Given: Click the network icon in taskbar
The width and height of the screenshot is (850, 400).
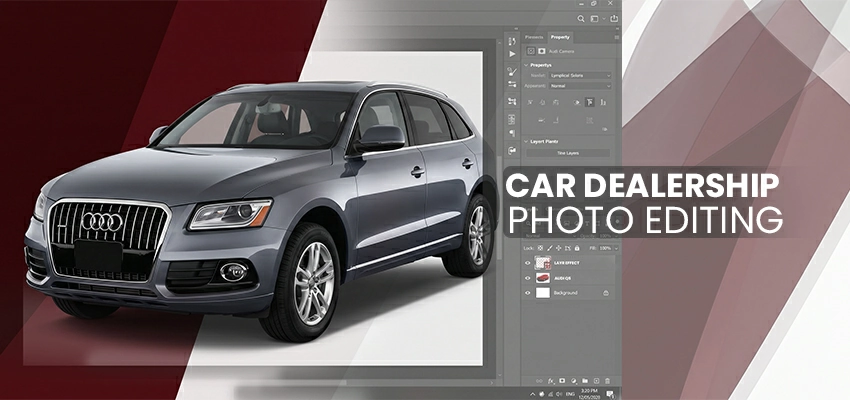Looking at the screenshot, I should coord(550,394).
